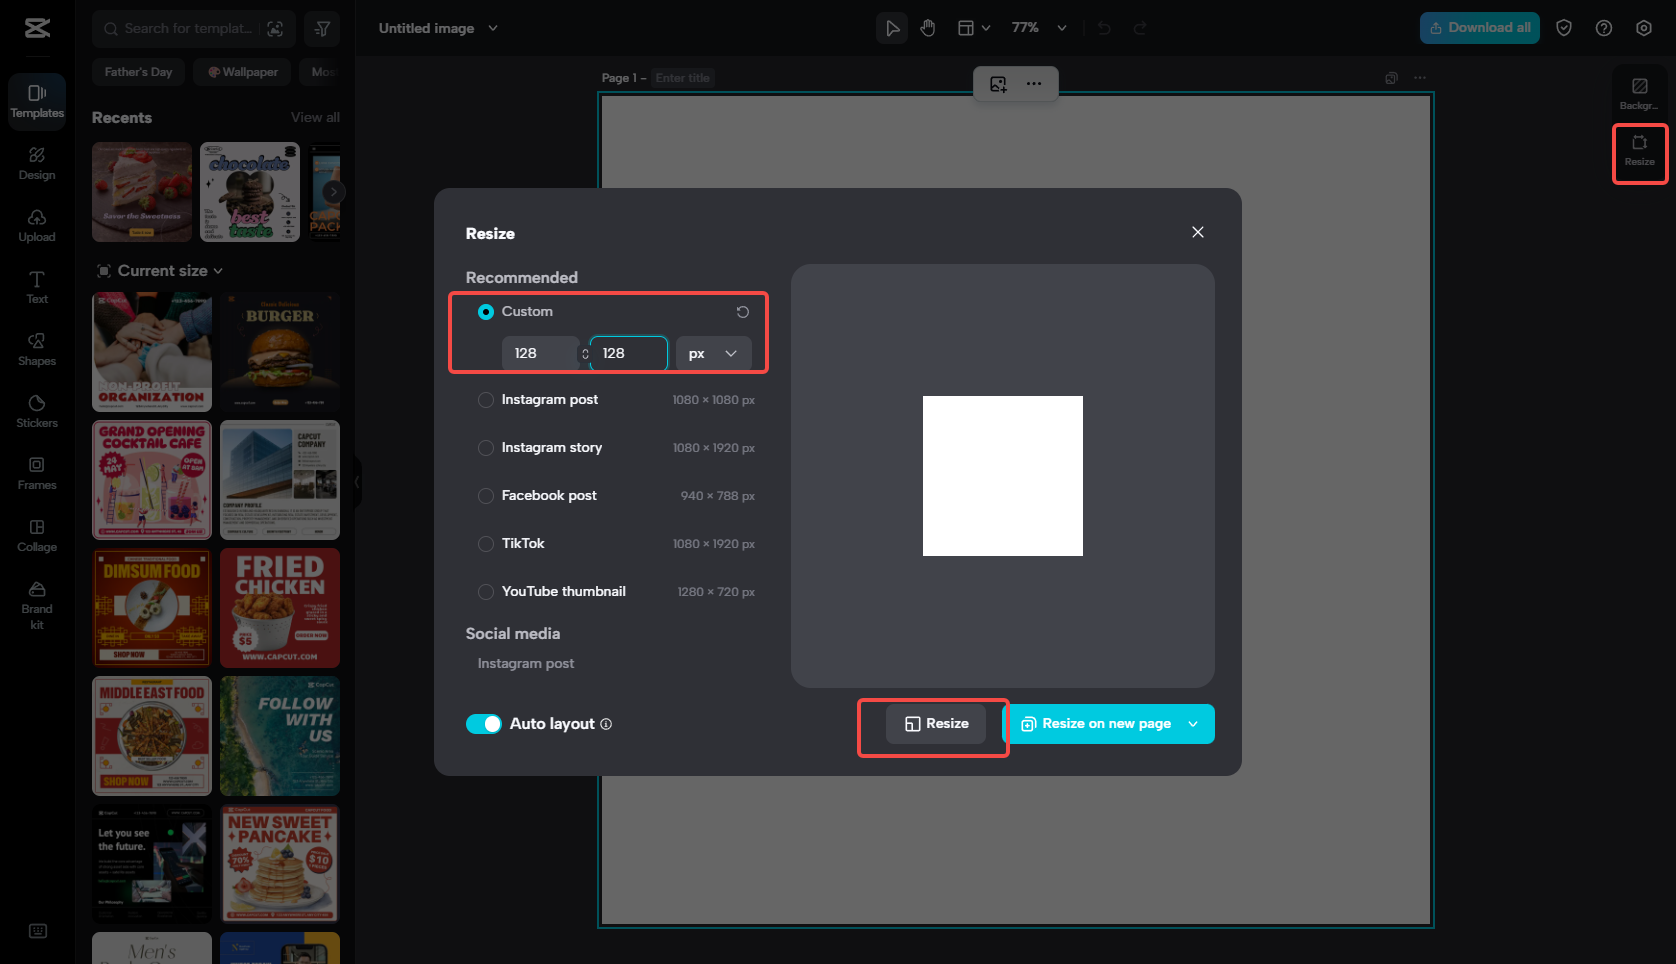Screen dimensions: 1676x964
Task: Open the Stickers panel
Action: 37,411
